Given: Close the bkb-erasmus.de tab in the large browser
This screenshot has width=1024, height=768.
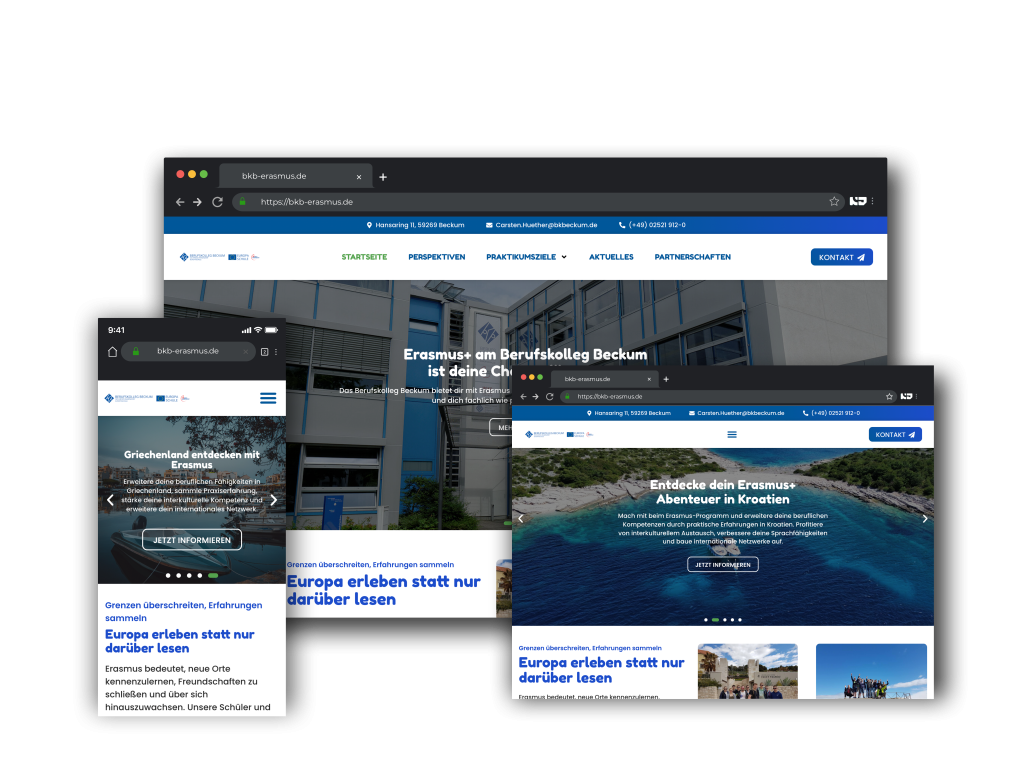Looking at the screenshot, I should click(x=359, y=177).
